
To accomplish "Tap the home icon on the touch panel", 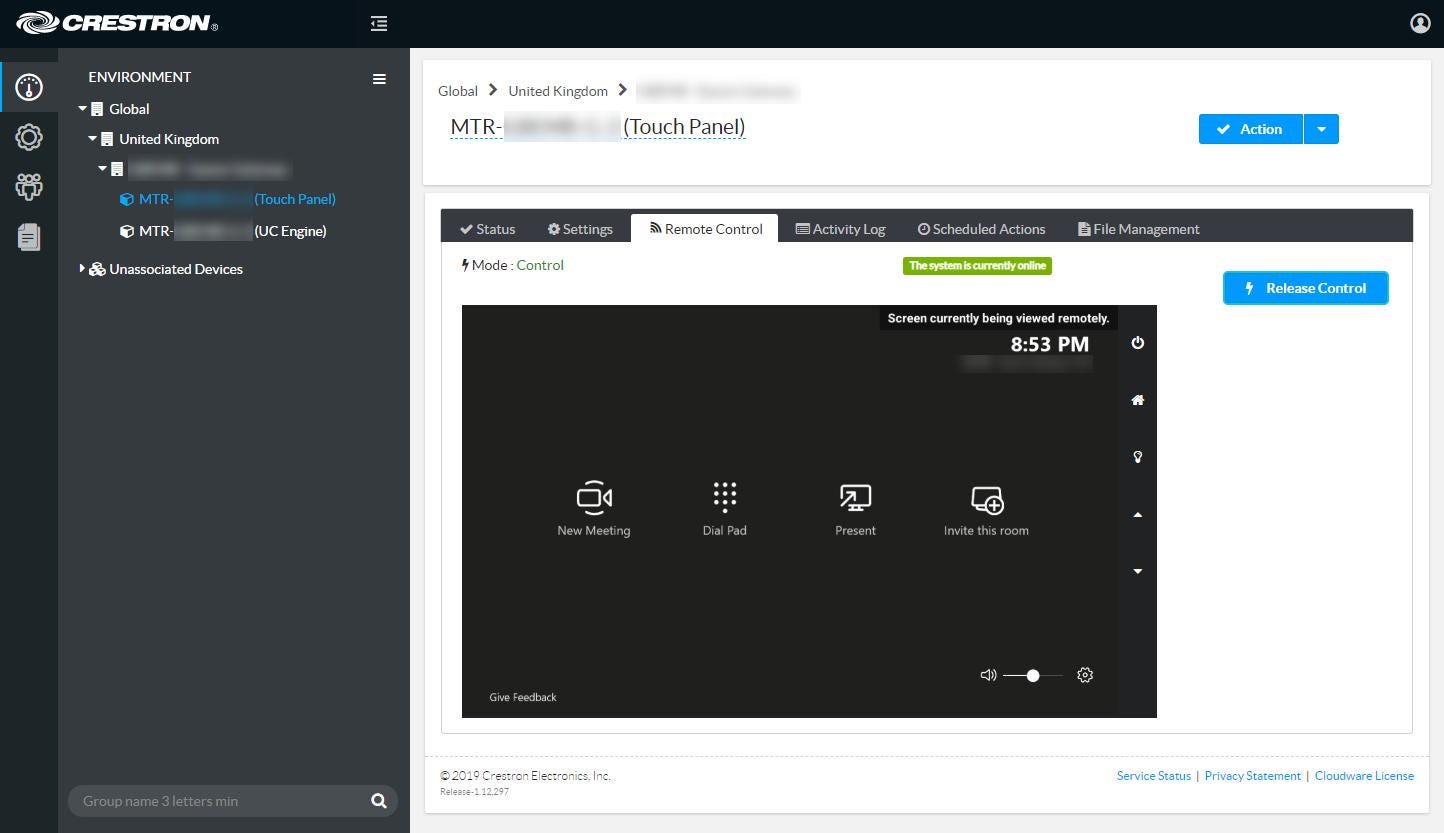I will point(1137,400).
